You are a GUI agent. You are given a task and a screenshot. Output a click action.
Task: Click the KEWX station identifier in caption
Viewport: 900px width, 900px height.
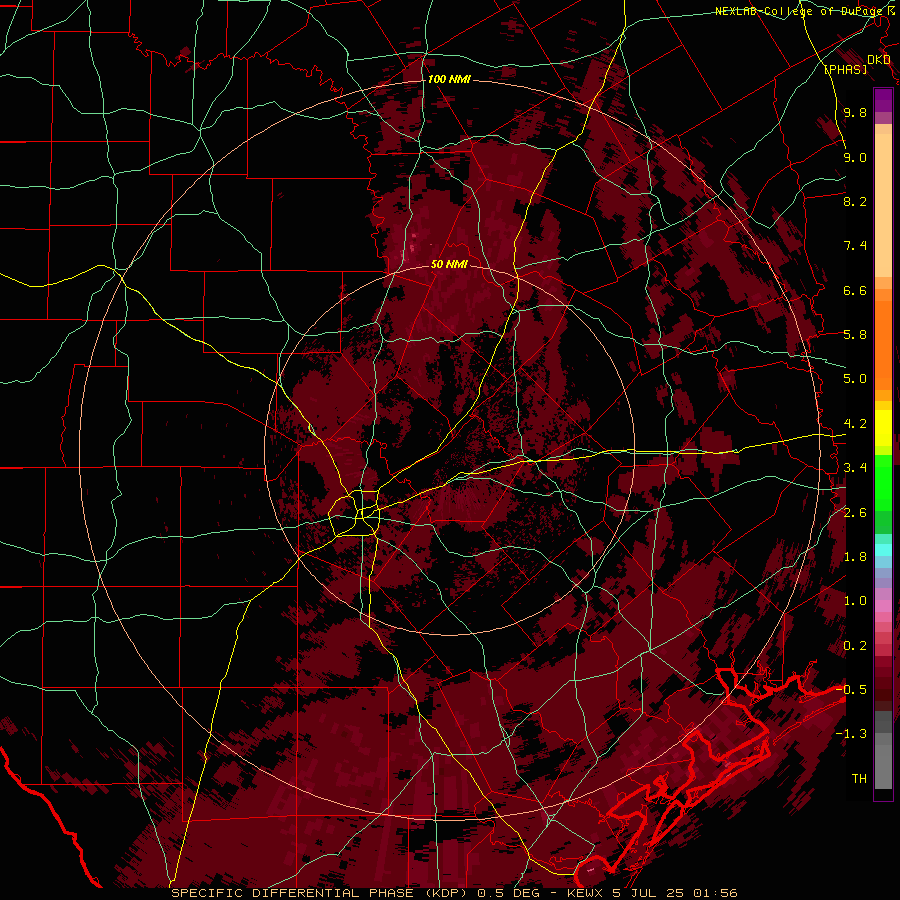(585, 893)
